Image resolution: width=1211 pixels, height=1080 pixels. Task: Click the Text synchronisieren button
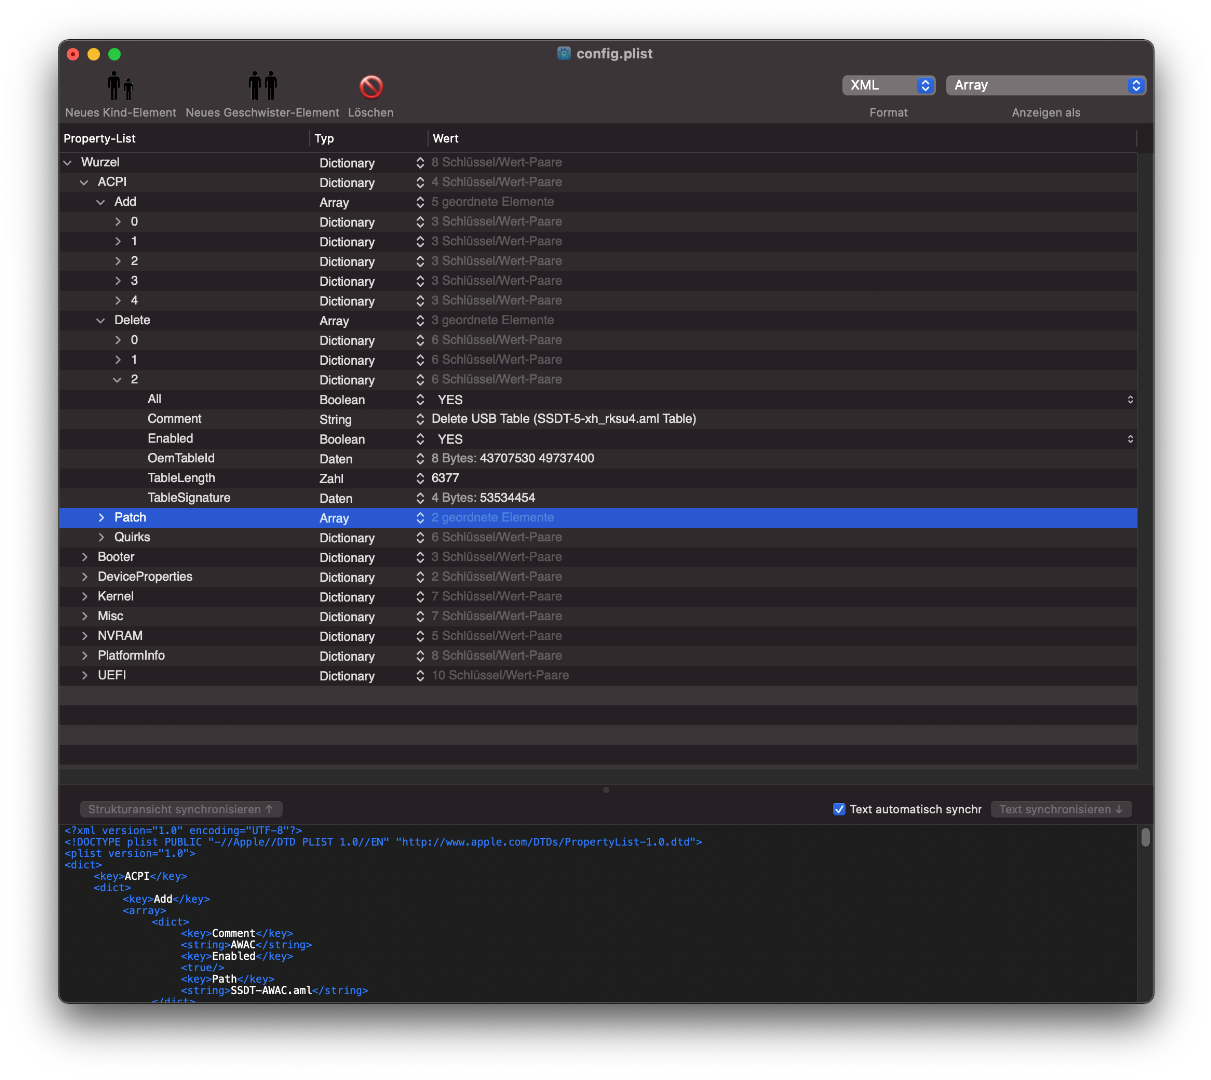tap(1060, 809)
